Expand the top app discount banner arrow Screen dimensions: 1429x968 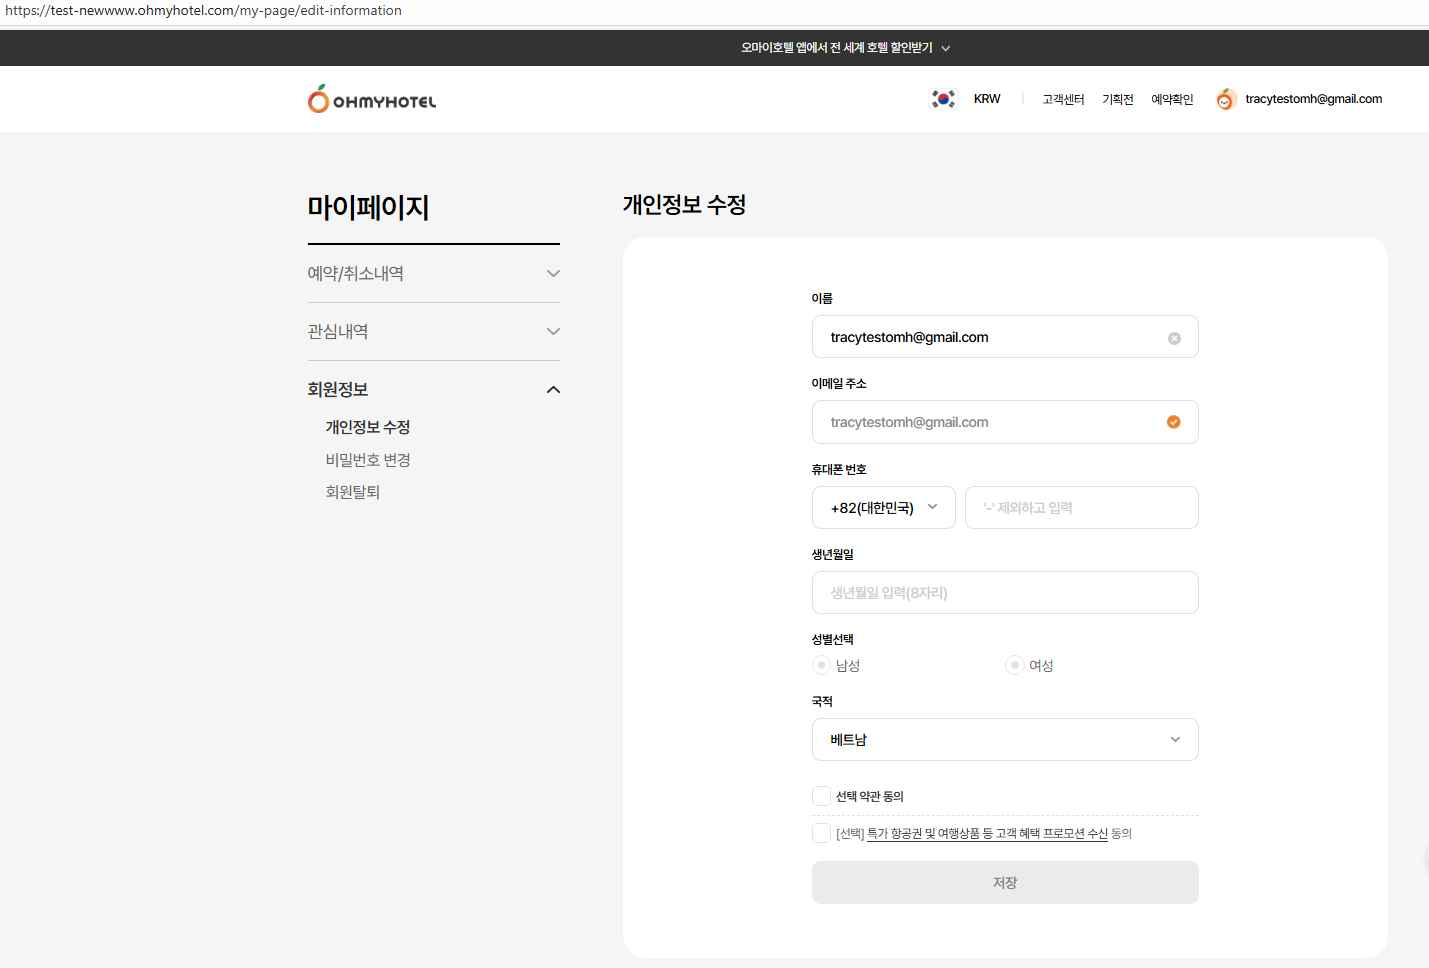click(x=946, y=48)
